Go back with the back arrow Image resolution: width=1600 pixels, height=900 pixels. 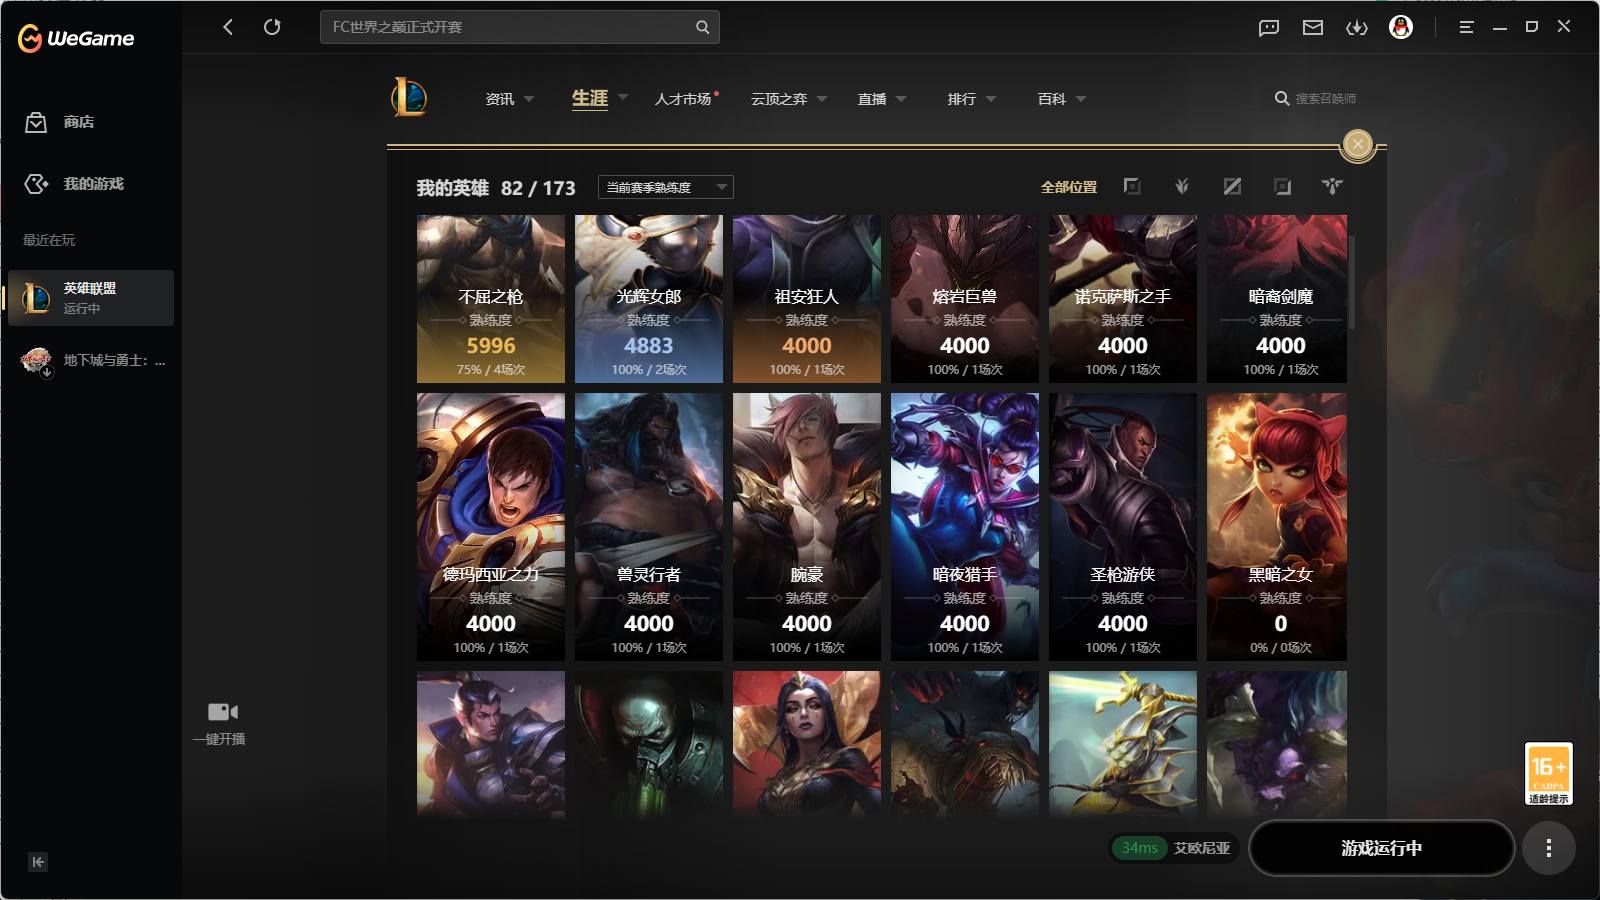(x=228, y=27)
